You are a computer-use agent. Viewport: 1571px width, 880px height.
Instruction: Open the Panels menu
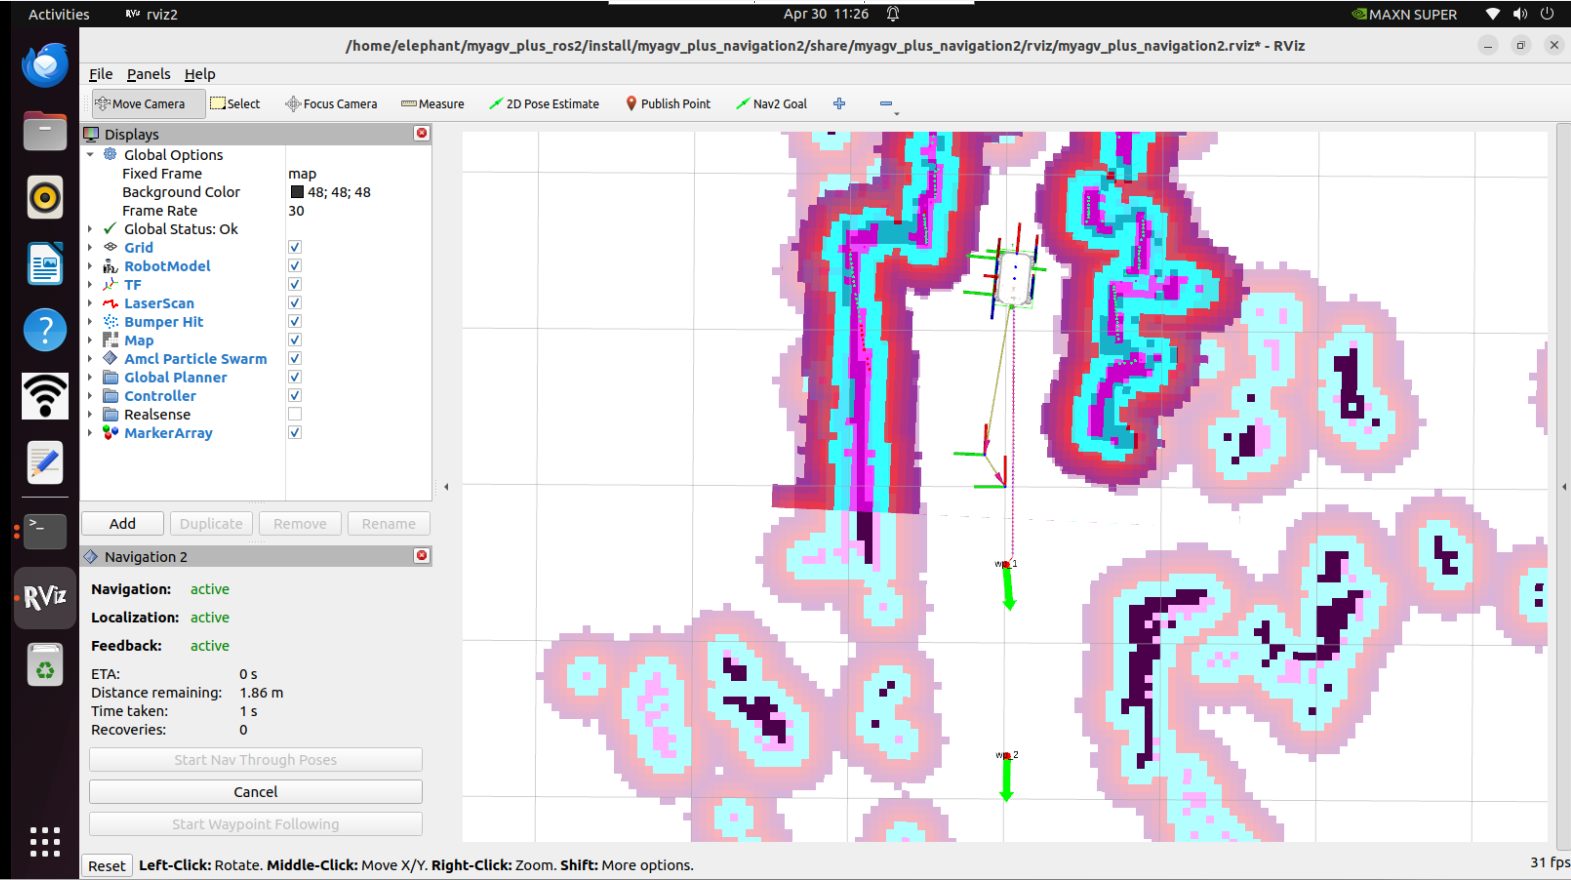(148, 74)
